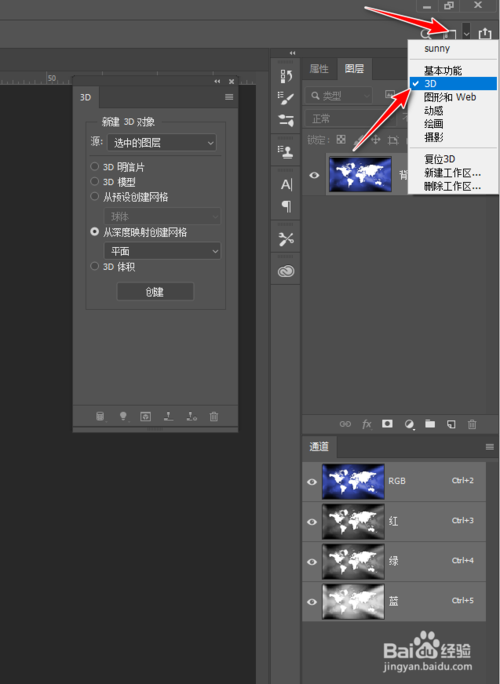Screen dimensions: 500x684
Task: Open the Paragraph panel icon
Action: [286, 206]
